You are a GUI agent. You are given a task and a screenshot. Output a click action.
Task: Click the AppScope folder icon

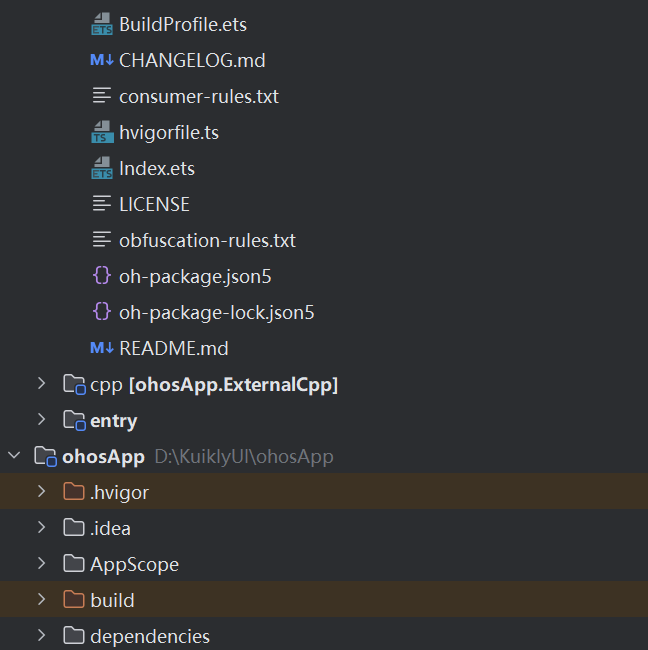coord(74,564)
